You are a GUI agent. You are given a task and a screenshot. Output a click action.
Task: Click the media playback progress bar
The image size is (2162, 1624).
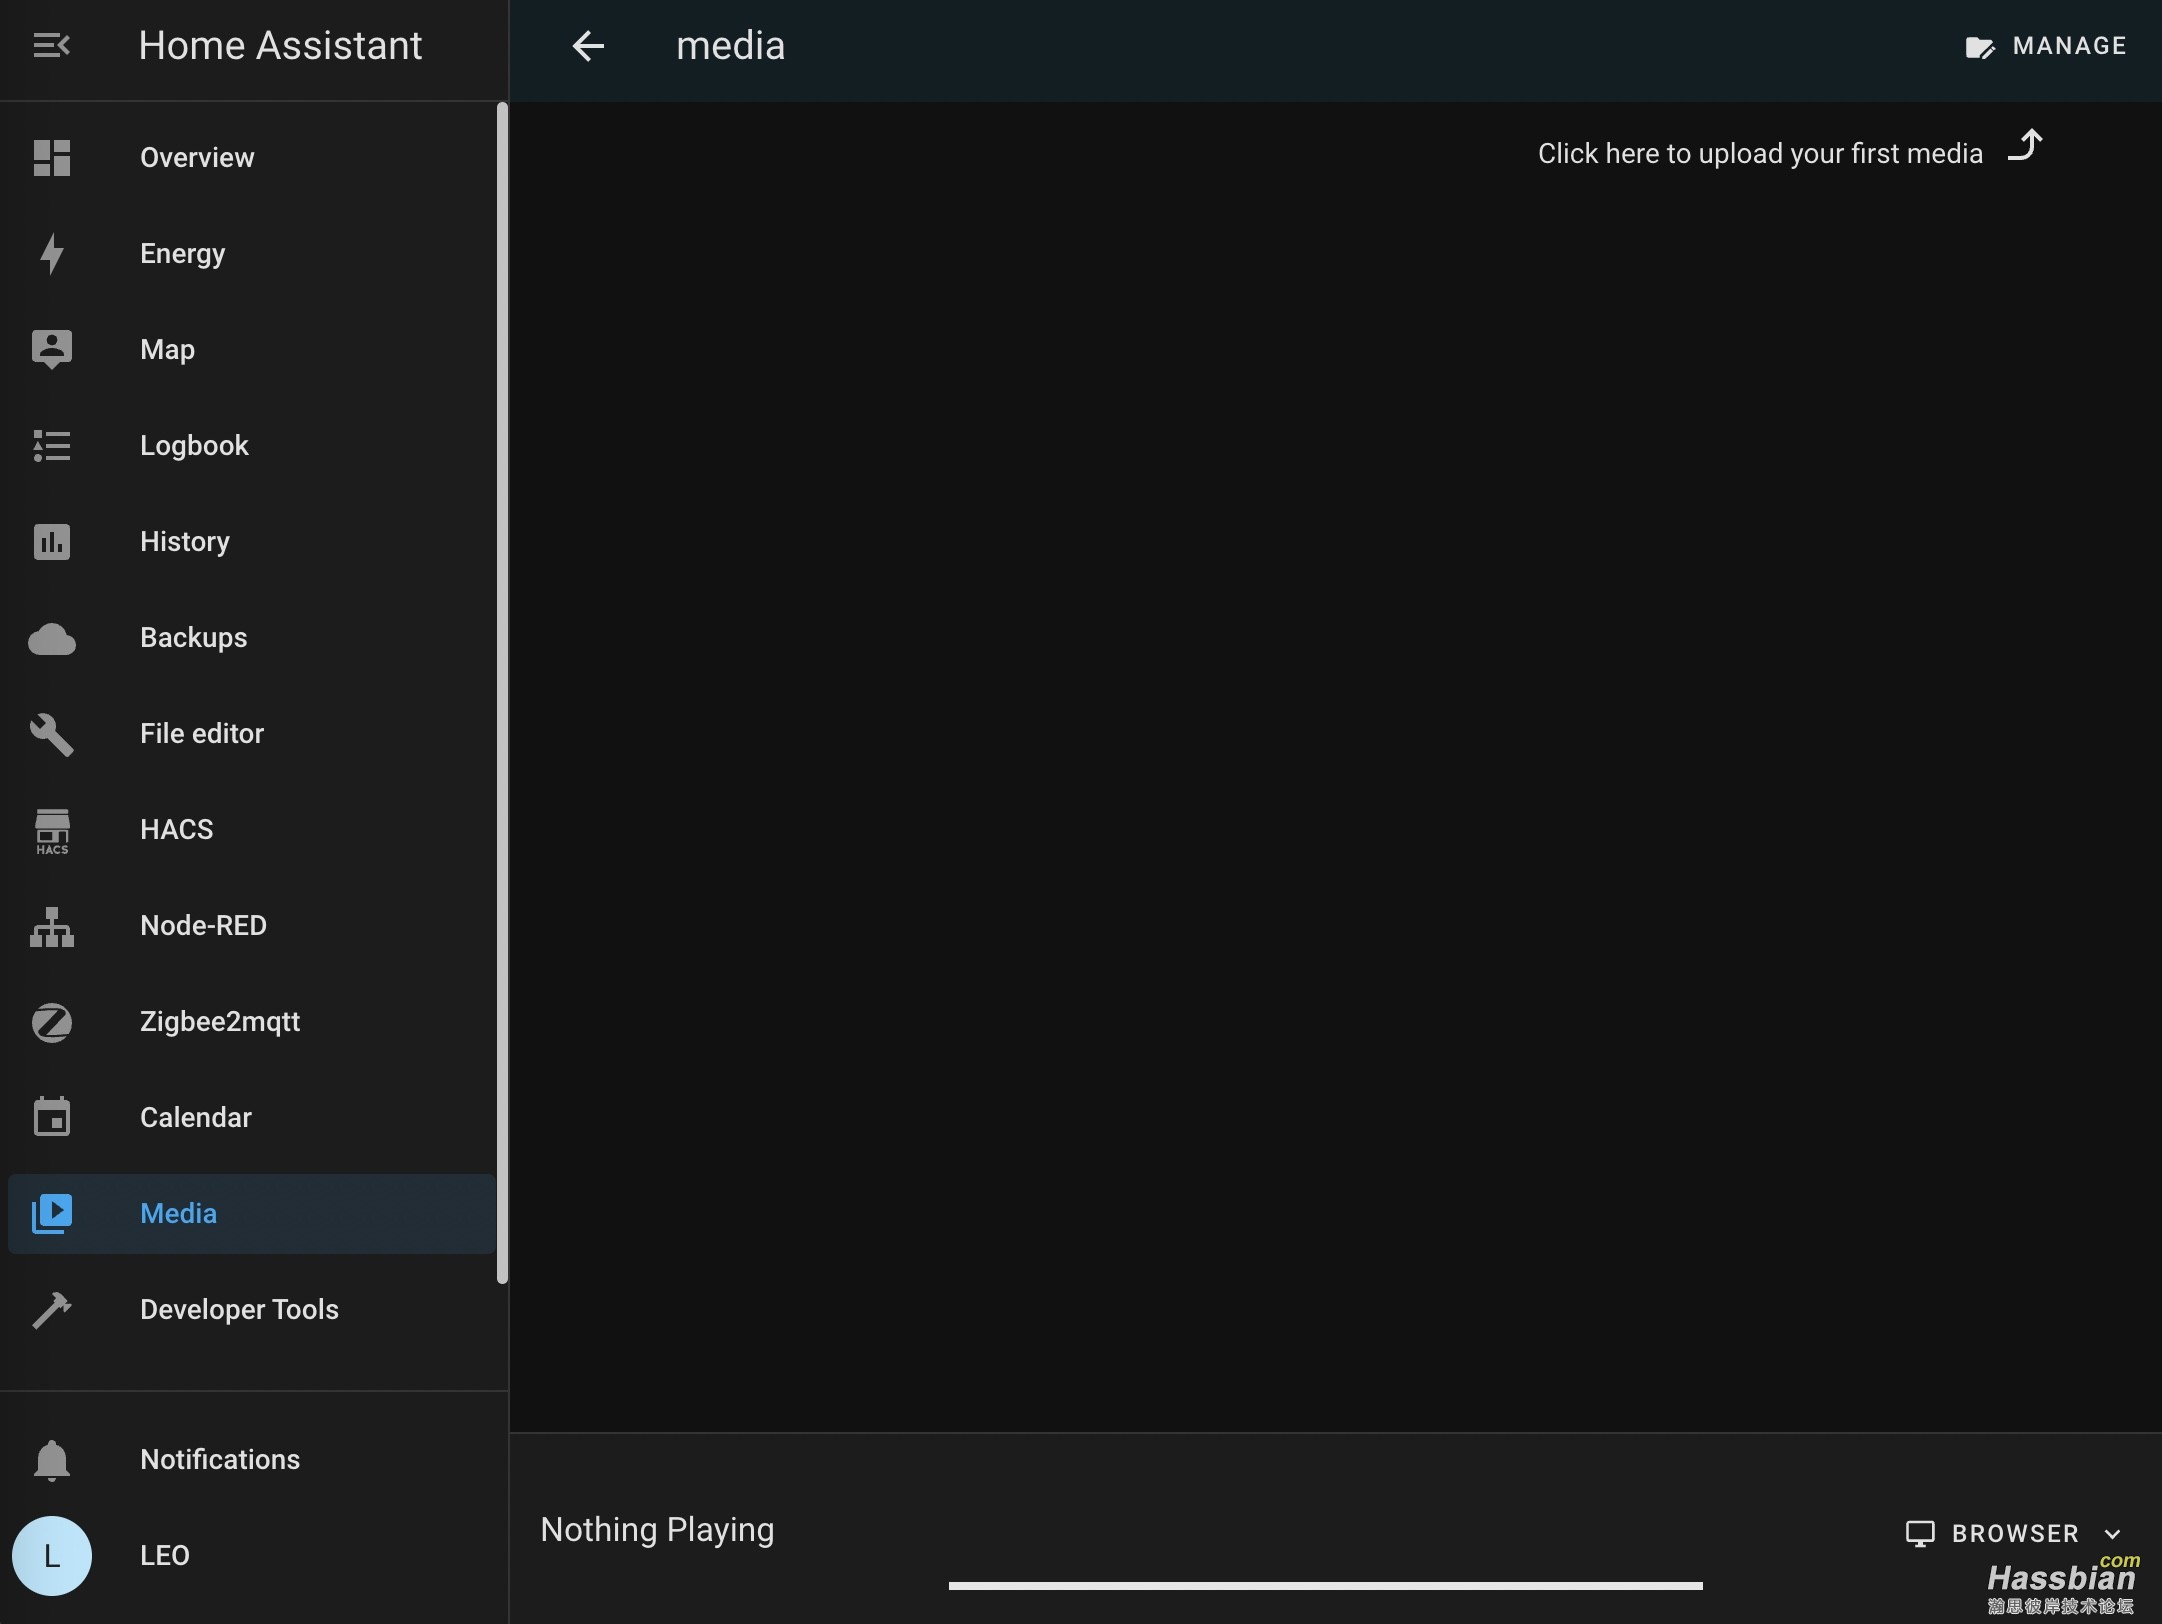(1325, 1586)
